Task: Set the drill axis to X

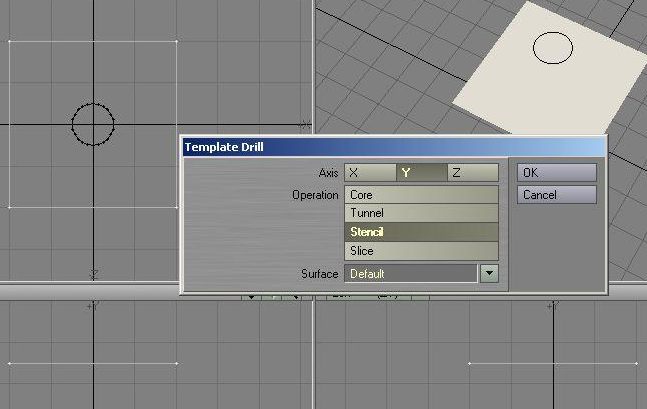Action: tap(369, 173)
